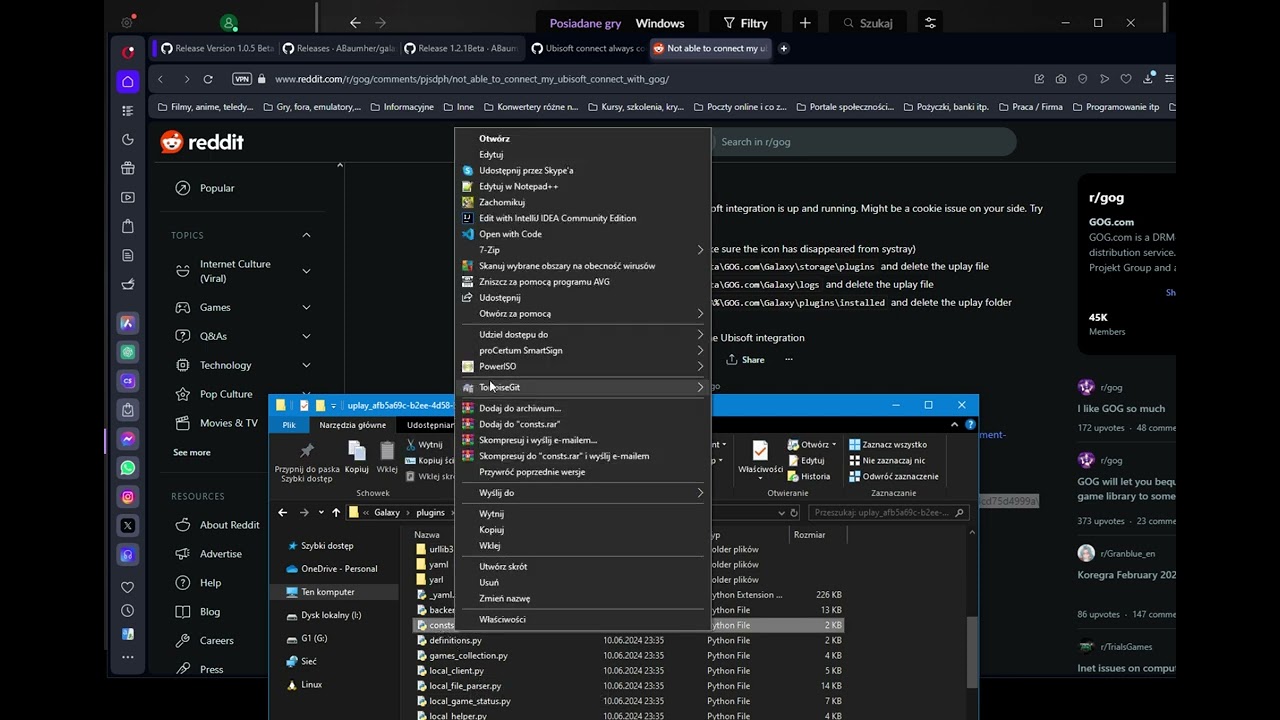The image size is (1280, 720).
Task: Reload the Reddit page in the browser
Action: click(x=208, y=79)
